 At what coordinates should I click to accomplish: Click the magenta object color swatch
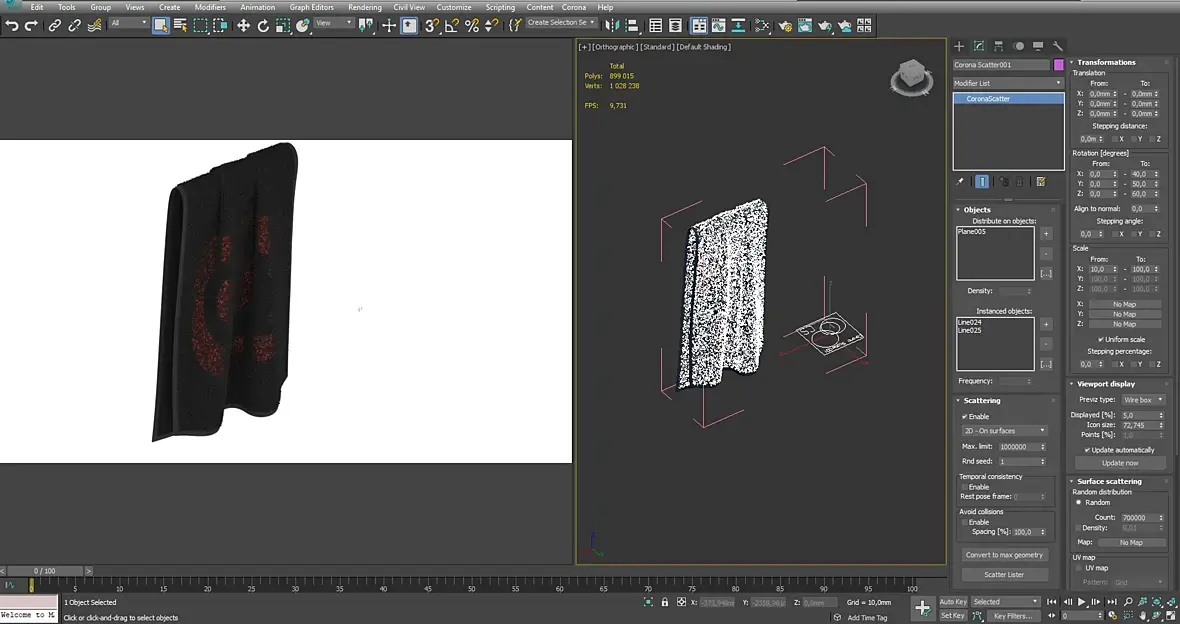[x=1059, y=65]
